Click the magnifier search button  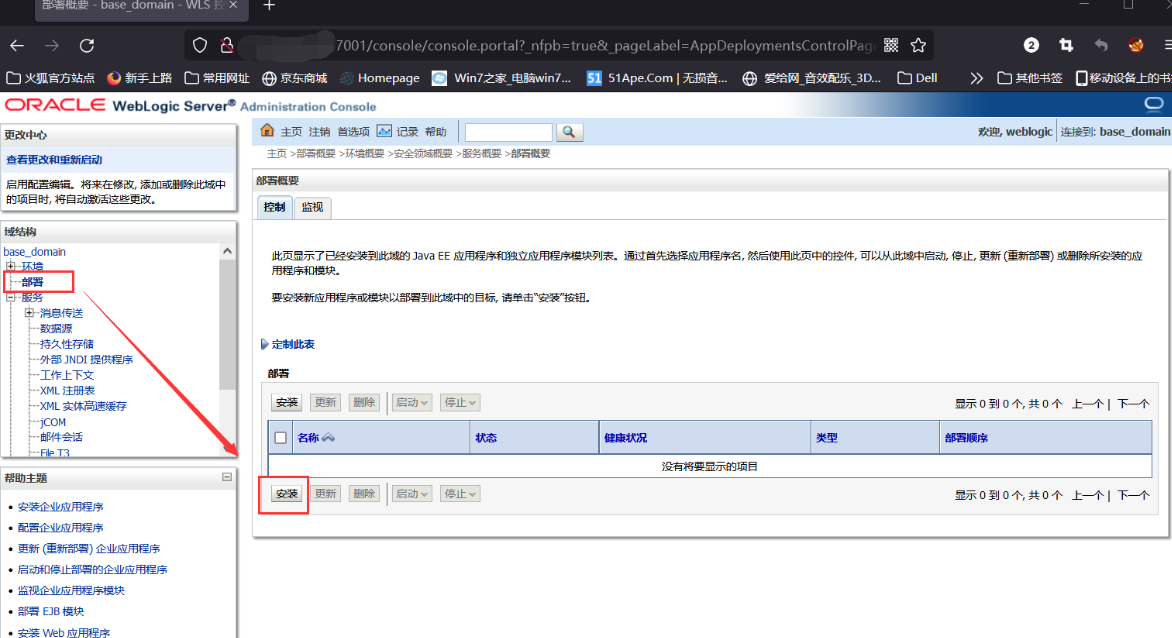[x=569, y=132]
